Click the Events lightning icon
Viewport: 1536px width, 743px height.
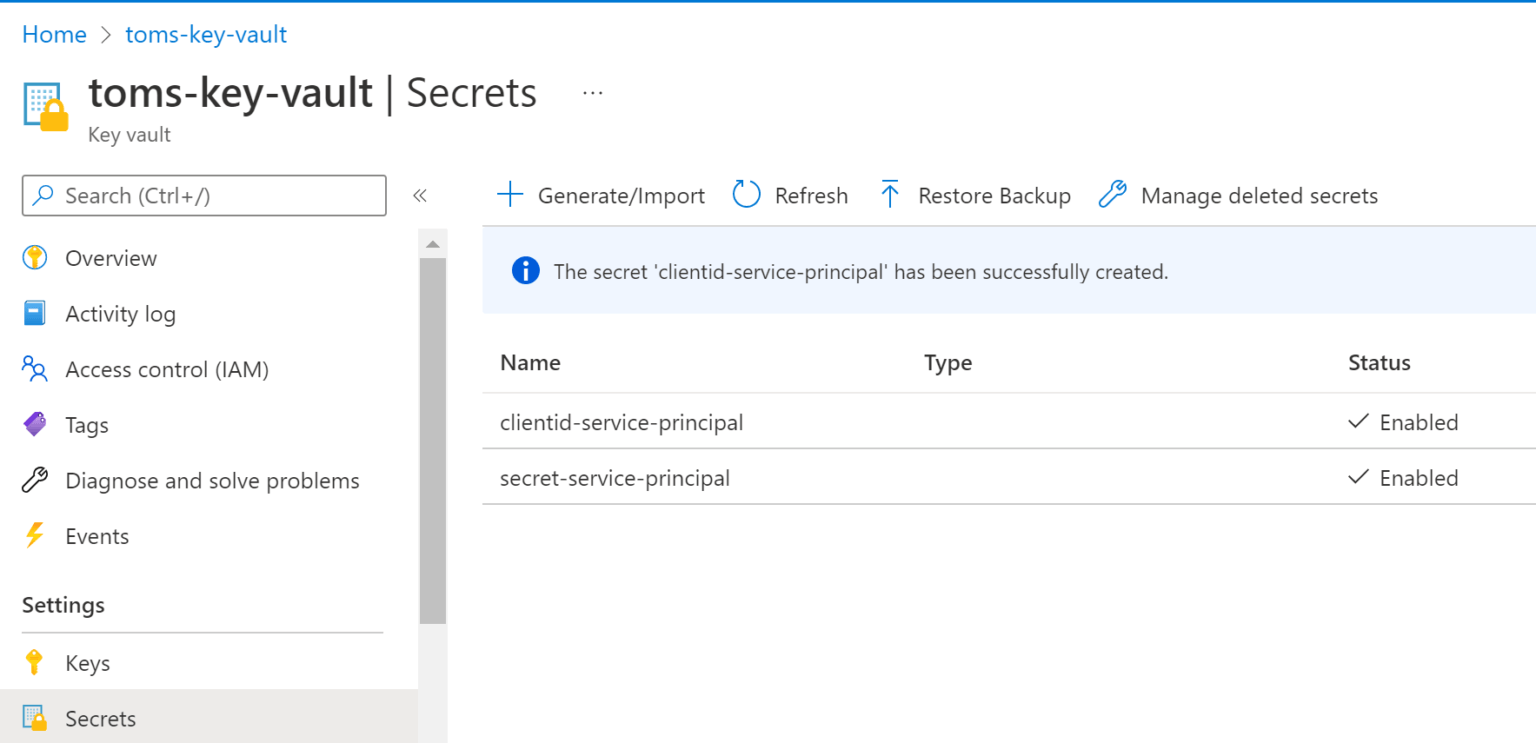click(x=36, y=536)
